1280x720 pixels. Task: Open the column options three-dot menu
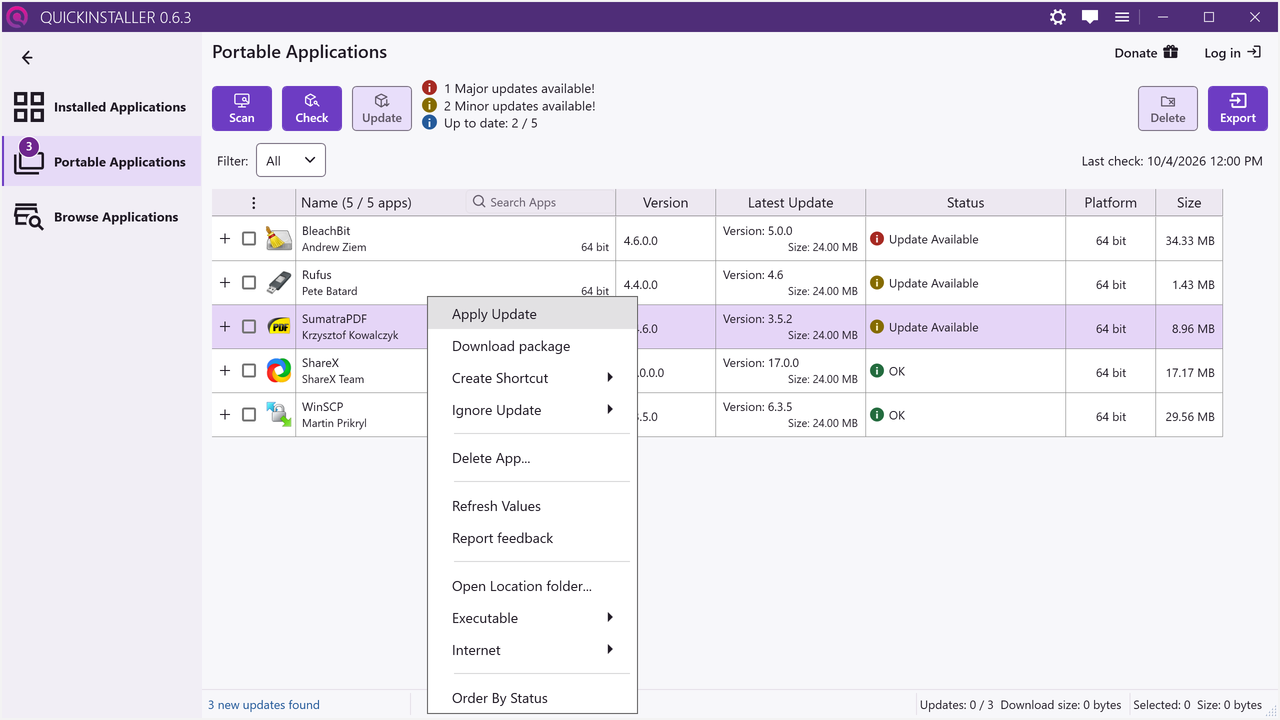254,203
